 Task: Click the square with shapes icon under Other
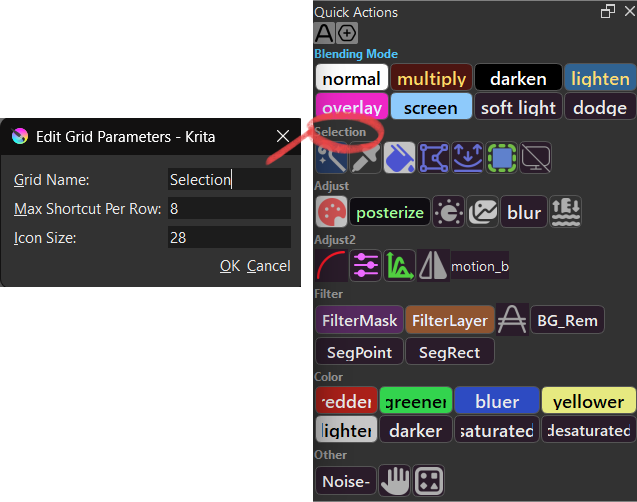pyautogui.click(x=429, y=481)
